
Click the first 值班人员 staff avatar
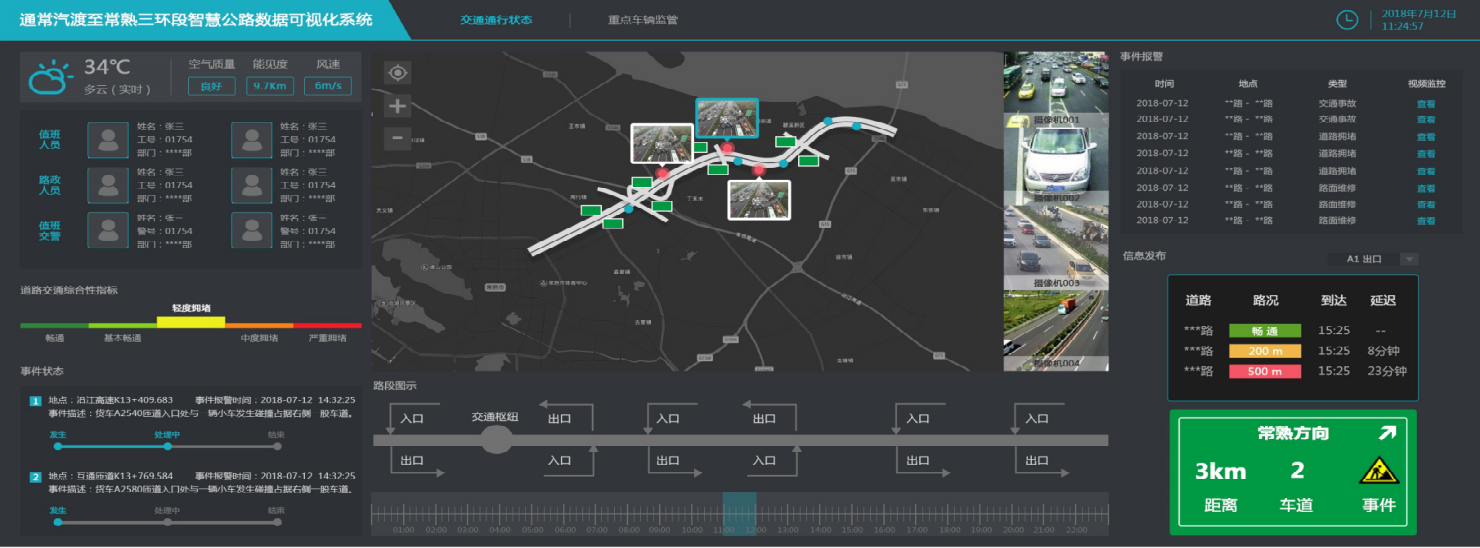tap(107, 140)
